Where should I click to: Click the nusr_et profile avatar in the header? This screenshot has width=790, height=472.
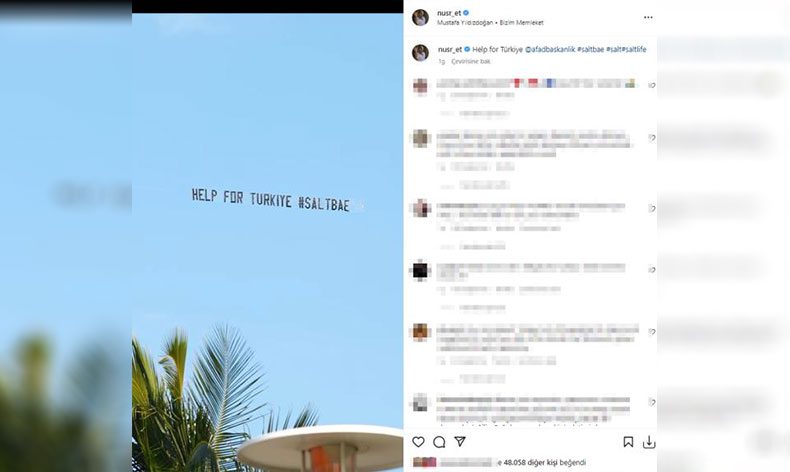pos(420,17)
